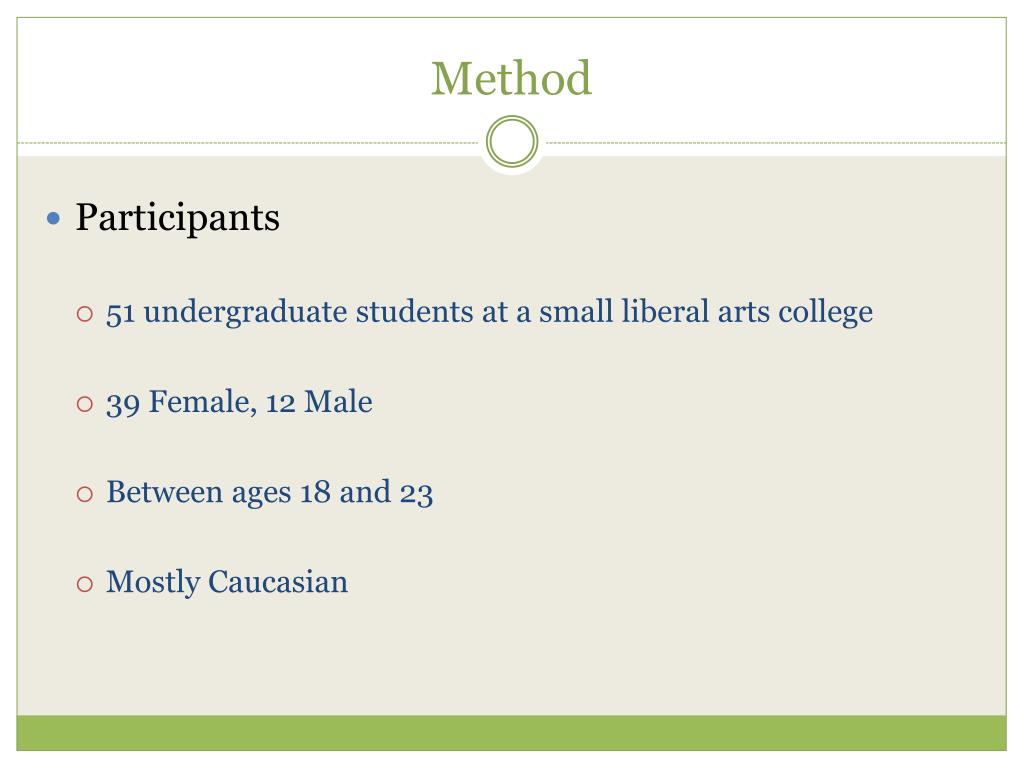Select the '39 Female' text

(x=181, y=402)
